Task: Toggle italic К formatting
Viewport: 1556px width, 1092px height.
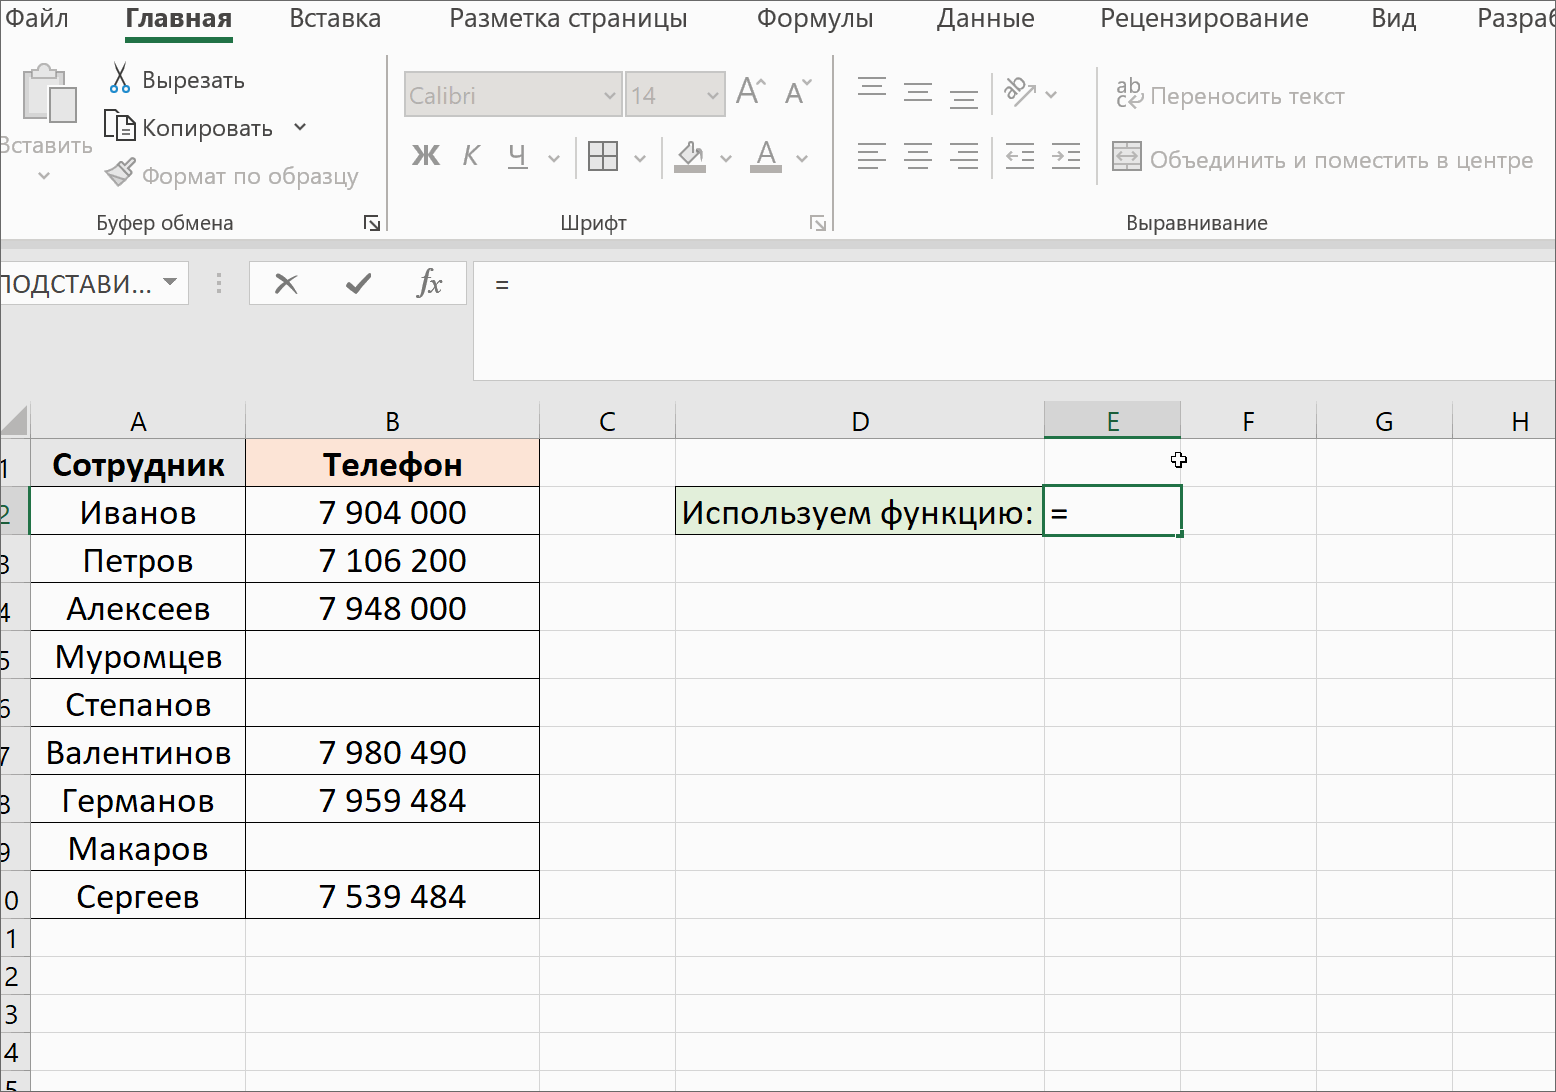Action: [x=471, y=156]
